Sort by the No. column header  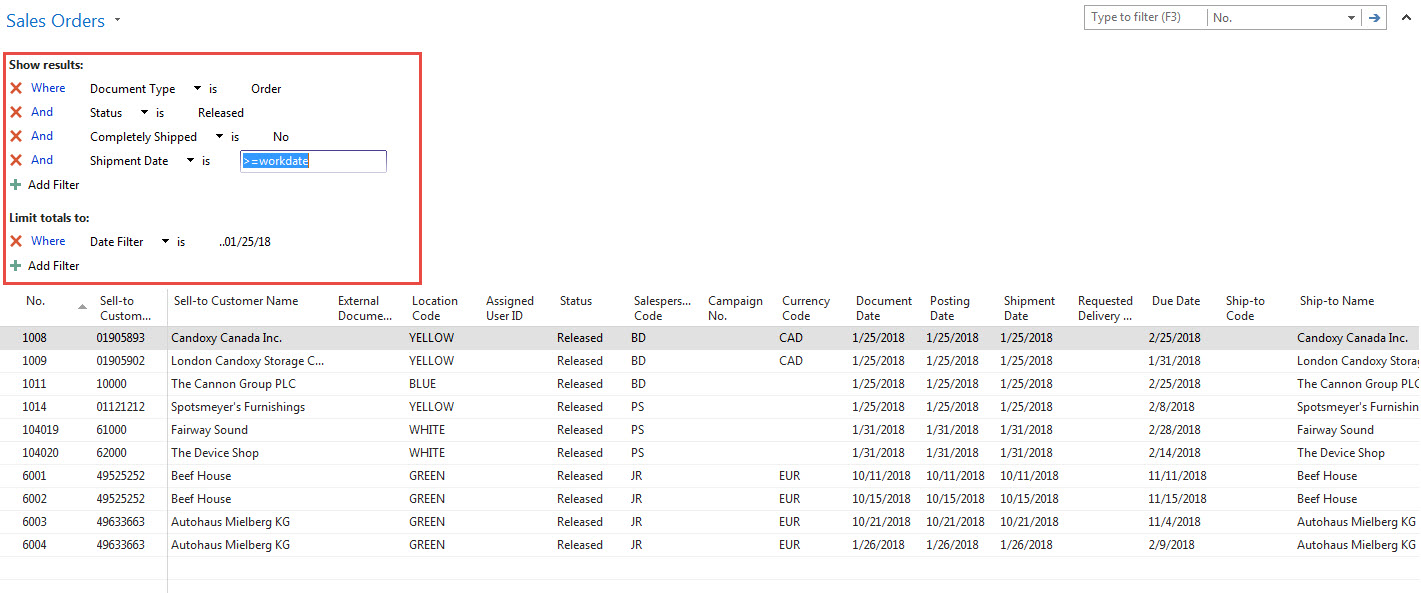point(36,301)
